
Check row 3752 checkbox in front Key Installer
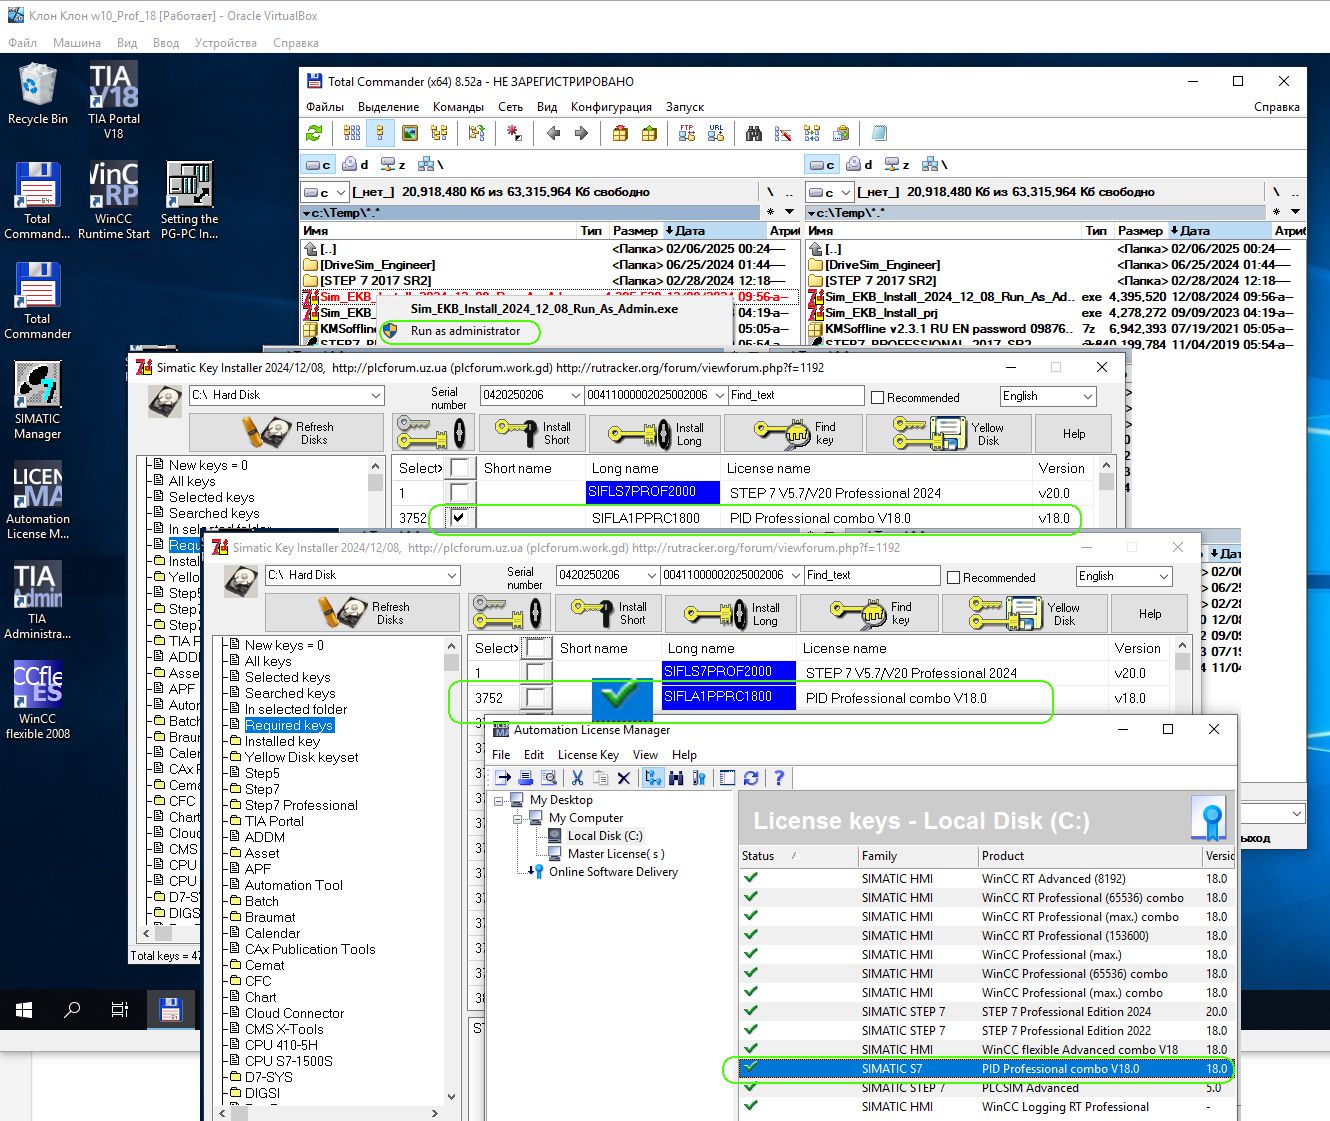pos(537,698)
